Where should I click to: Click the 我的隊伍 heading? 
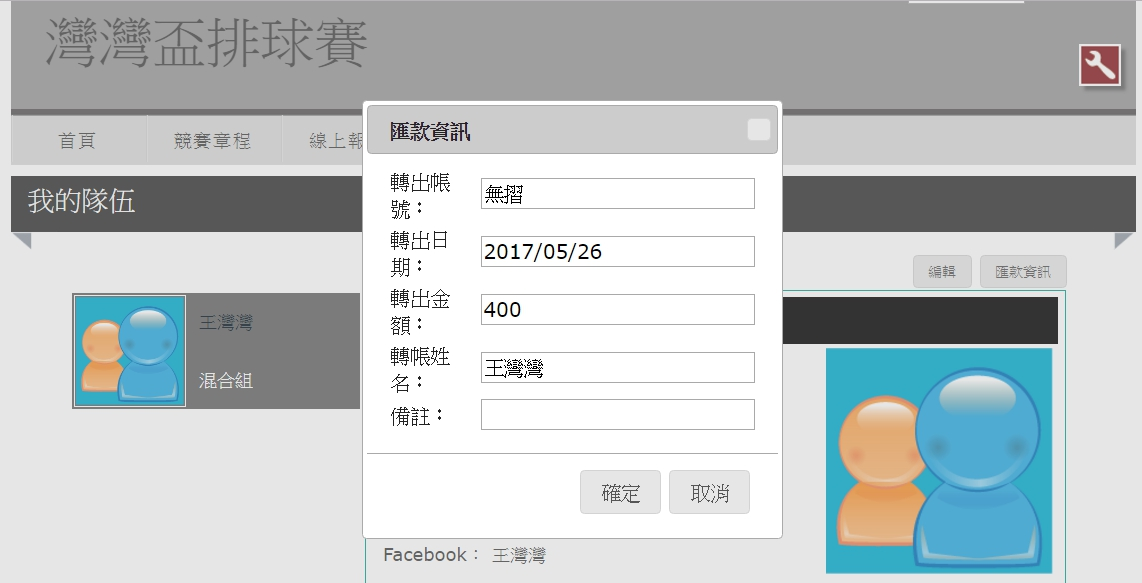[x=82, y=201]
